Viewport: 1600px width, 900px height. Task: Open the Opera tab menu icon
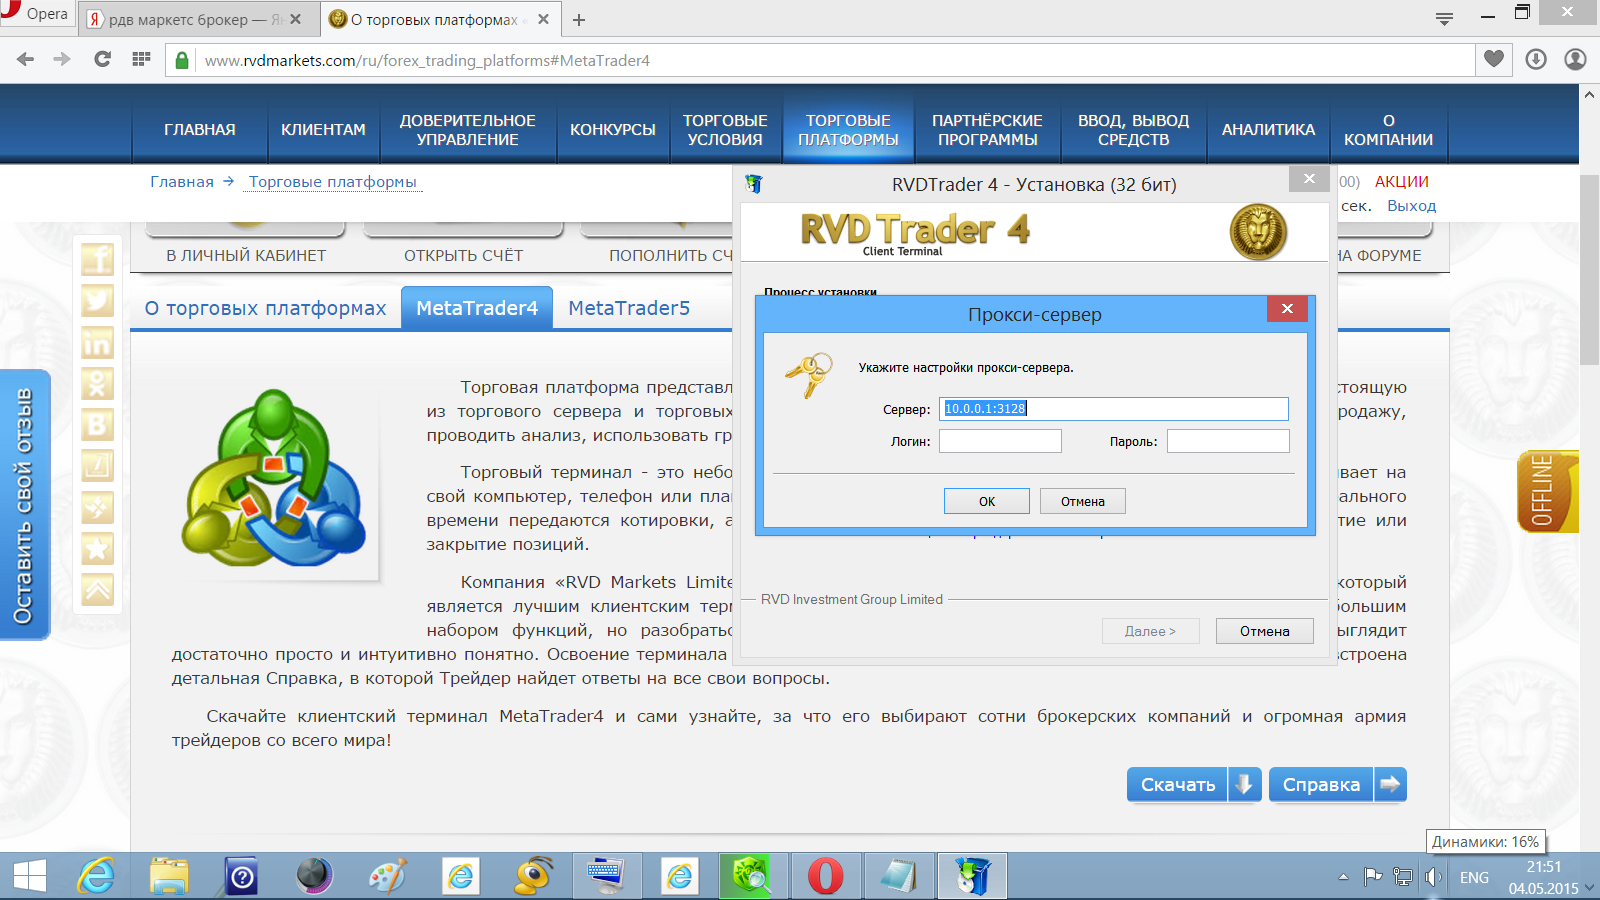pos(1444,19)
